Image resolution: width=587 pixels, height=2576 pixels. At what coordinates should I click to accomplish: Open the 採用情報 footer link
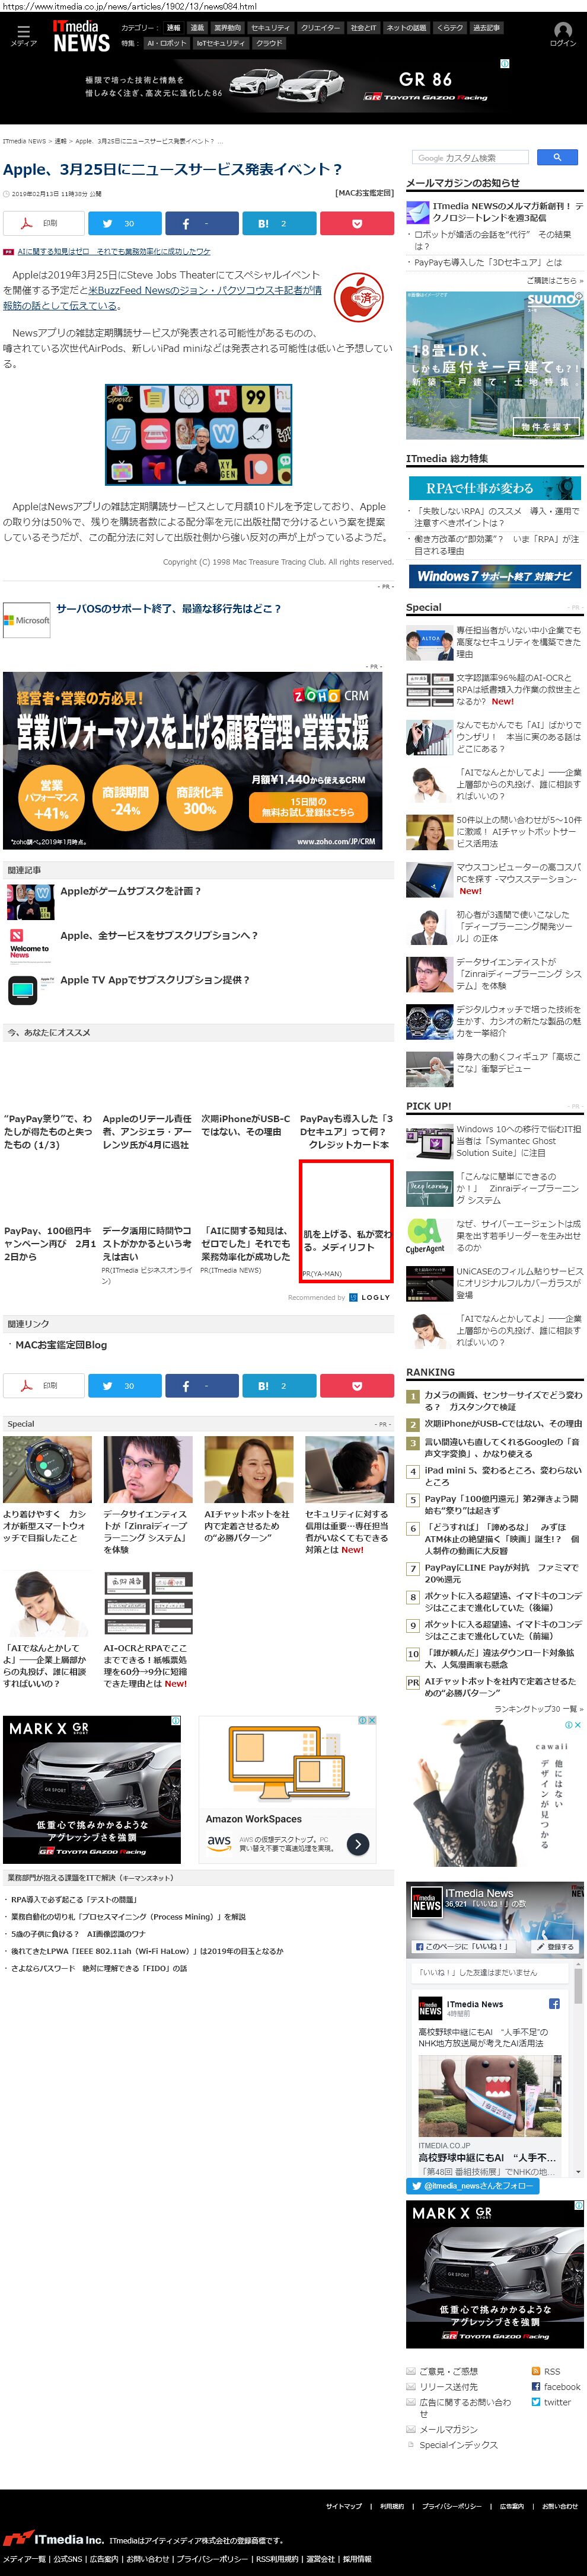[357, 2558]
